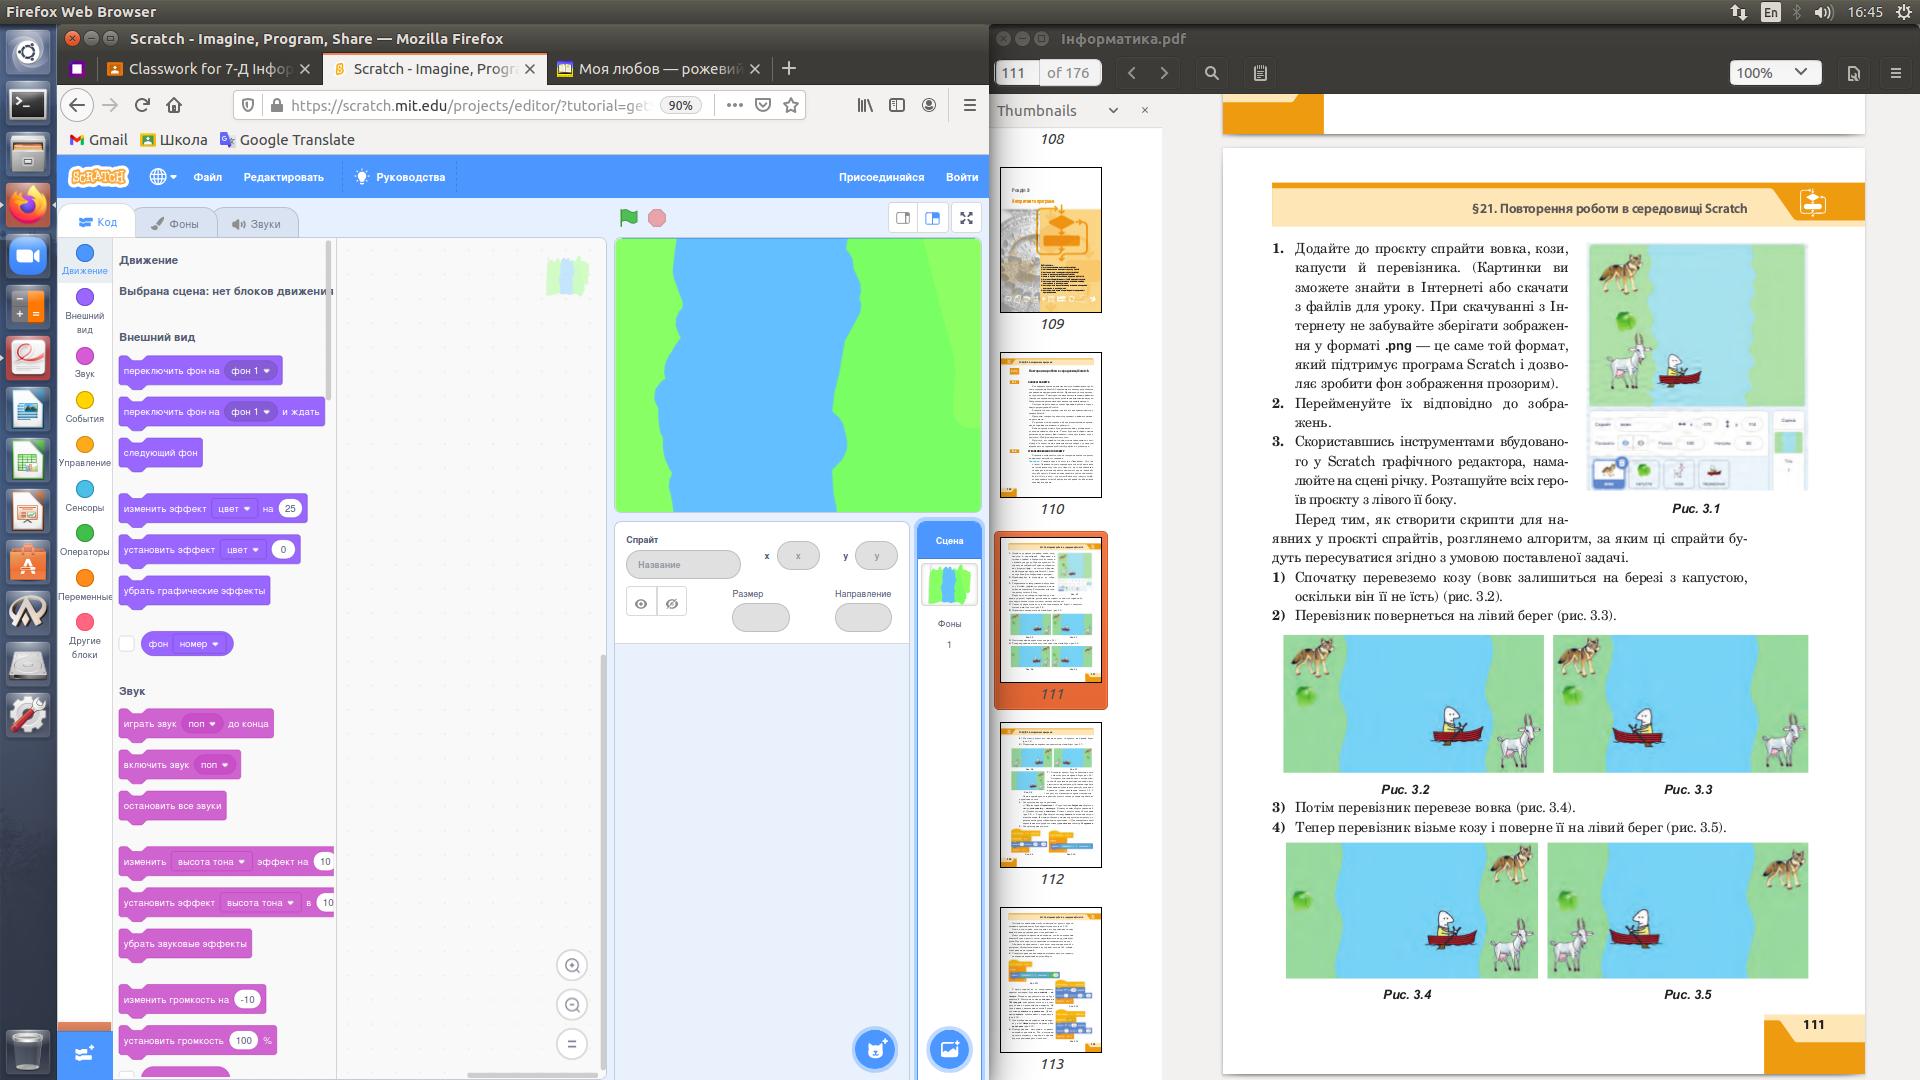This screenshot has width=1920, height=1080.
Task: Click the green flag to run
Action: (x=628, y=218)
